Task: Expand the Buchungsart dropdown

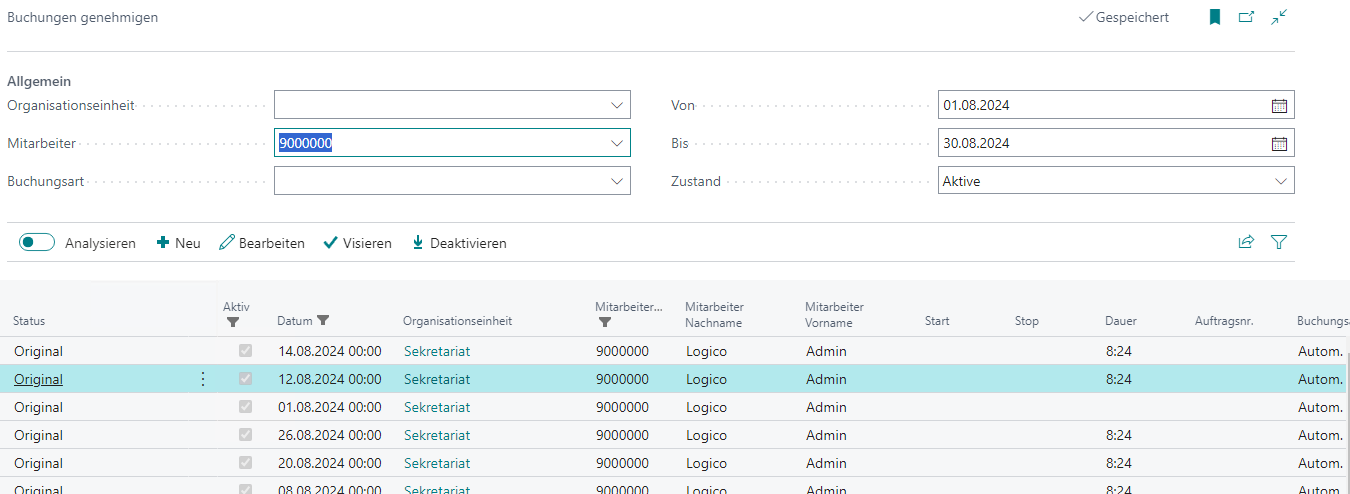Action: coord(616,181)
